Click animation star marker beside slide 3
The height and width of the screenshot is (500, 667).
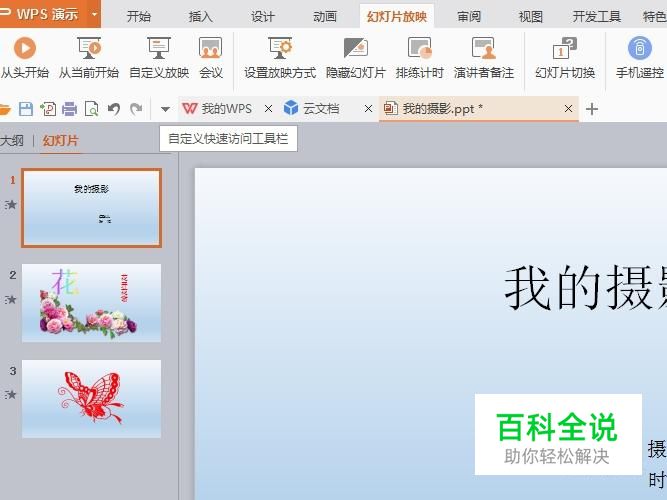[x=11, y=394]
